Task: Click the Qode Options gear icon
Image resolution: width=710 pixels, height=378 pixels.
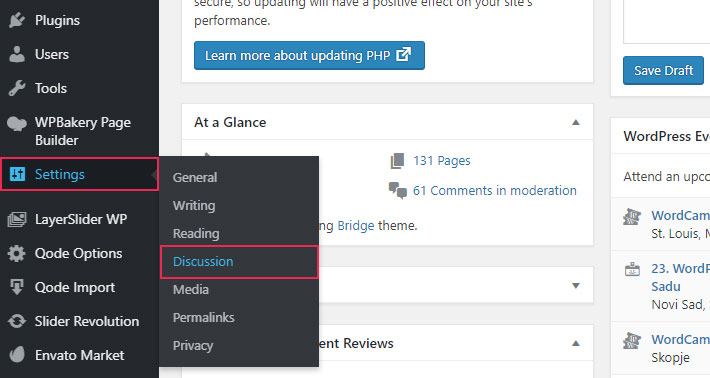Action: tap(17, 254)
